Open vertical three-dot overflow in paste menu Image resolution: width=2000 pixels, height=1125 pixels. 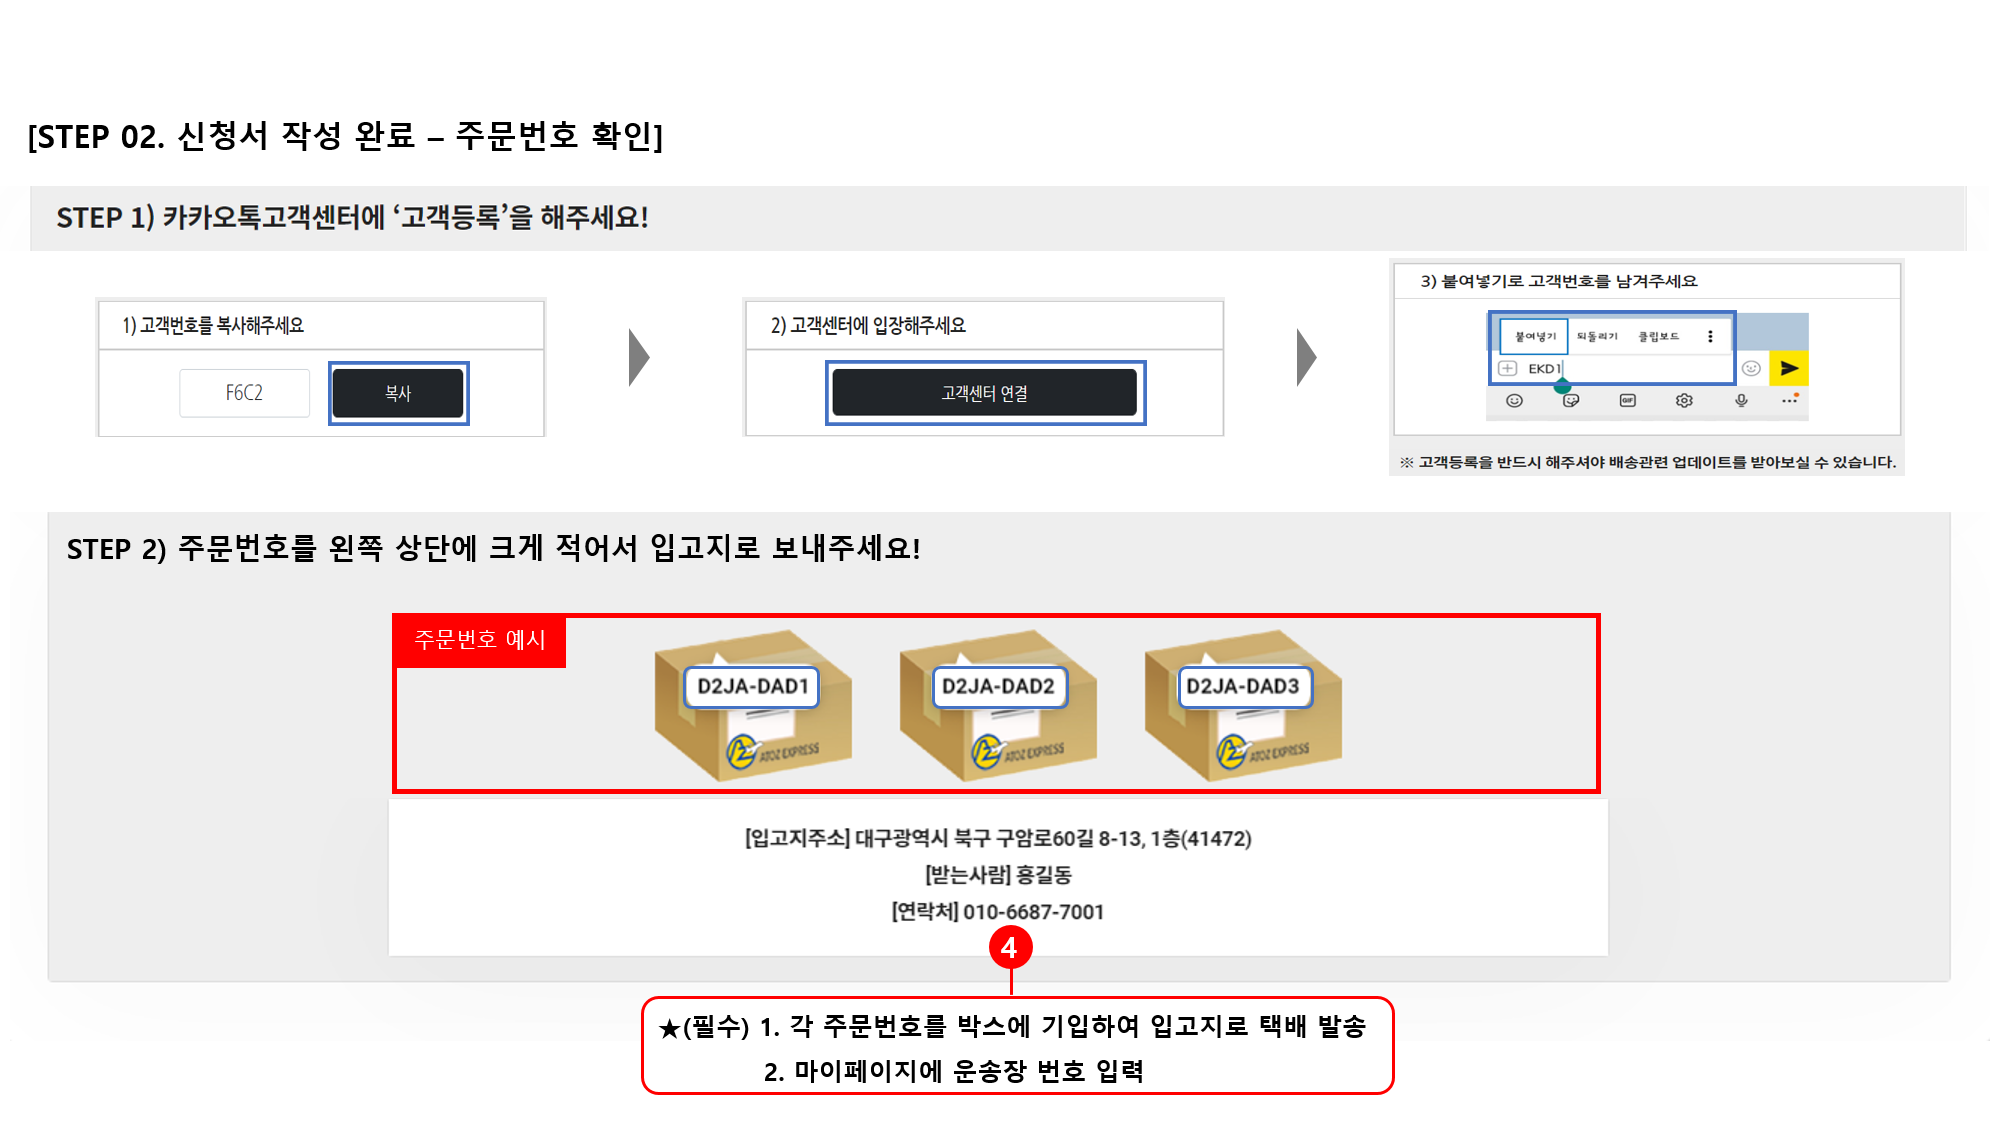(1710, 336)
